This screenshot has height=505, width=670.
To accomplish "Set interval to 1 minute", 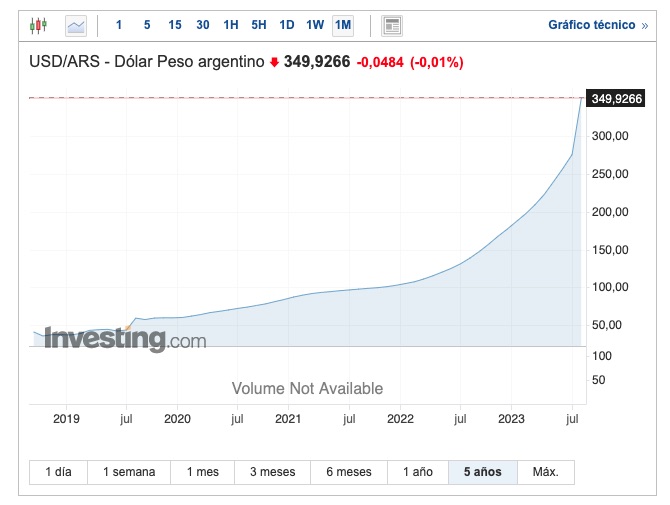I will pyautogui.click(x=119, y=24).
